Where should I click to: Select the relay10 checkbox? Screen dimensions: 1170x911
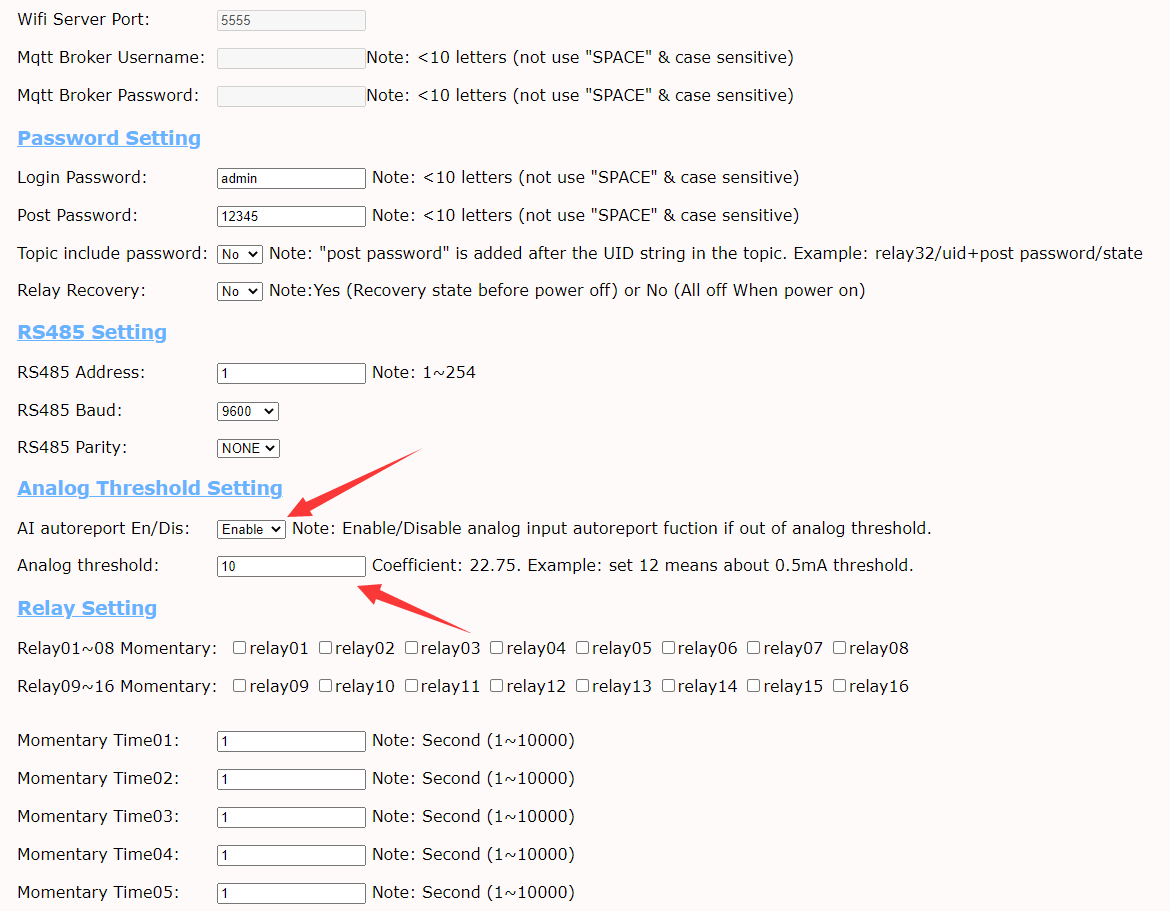[x=326, y=686]
